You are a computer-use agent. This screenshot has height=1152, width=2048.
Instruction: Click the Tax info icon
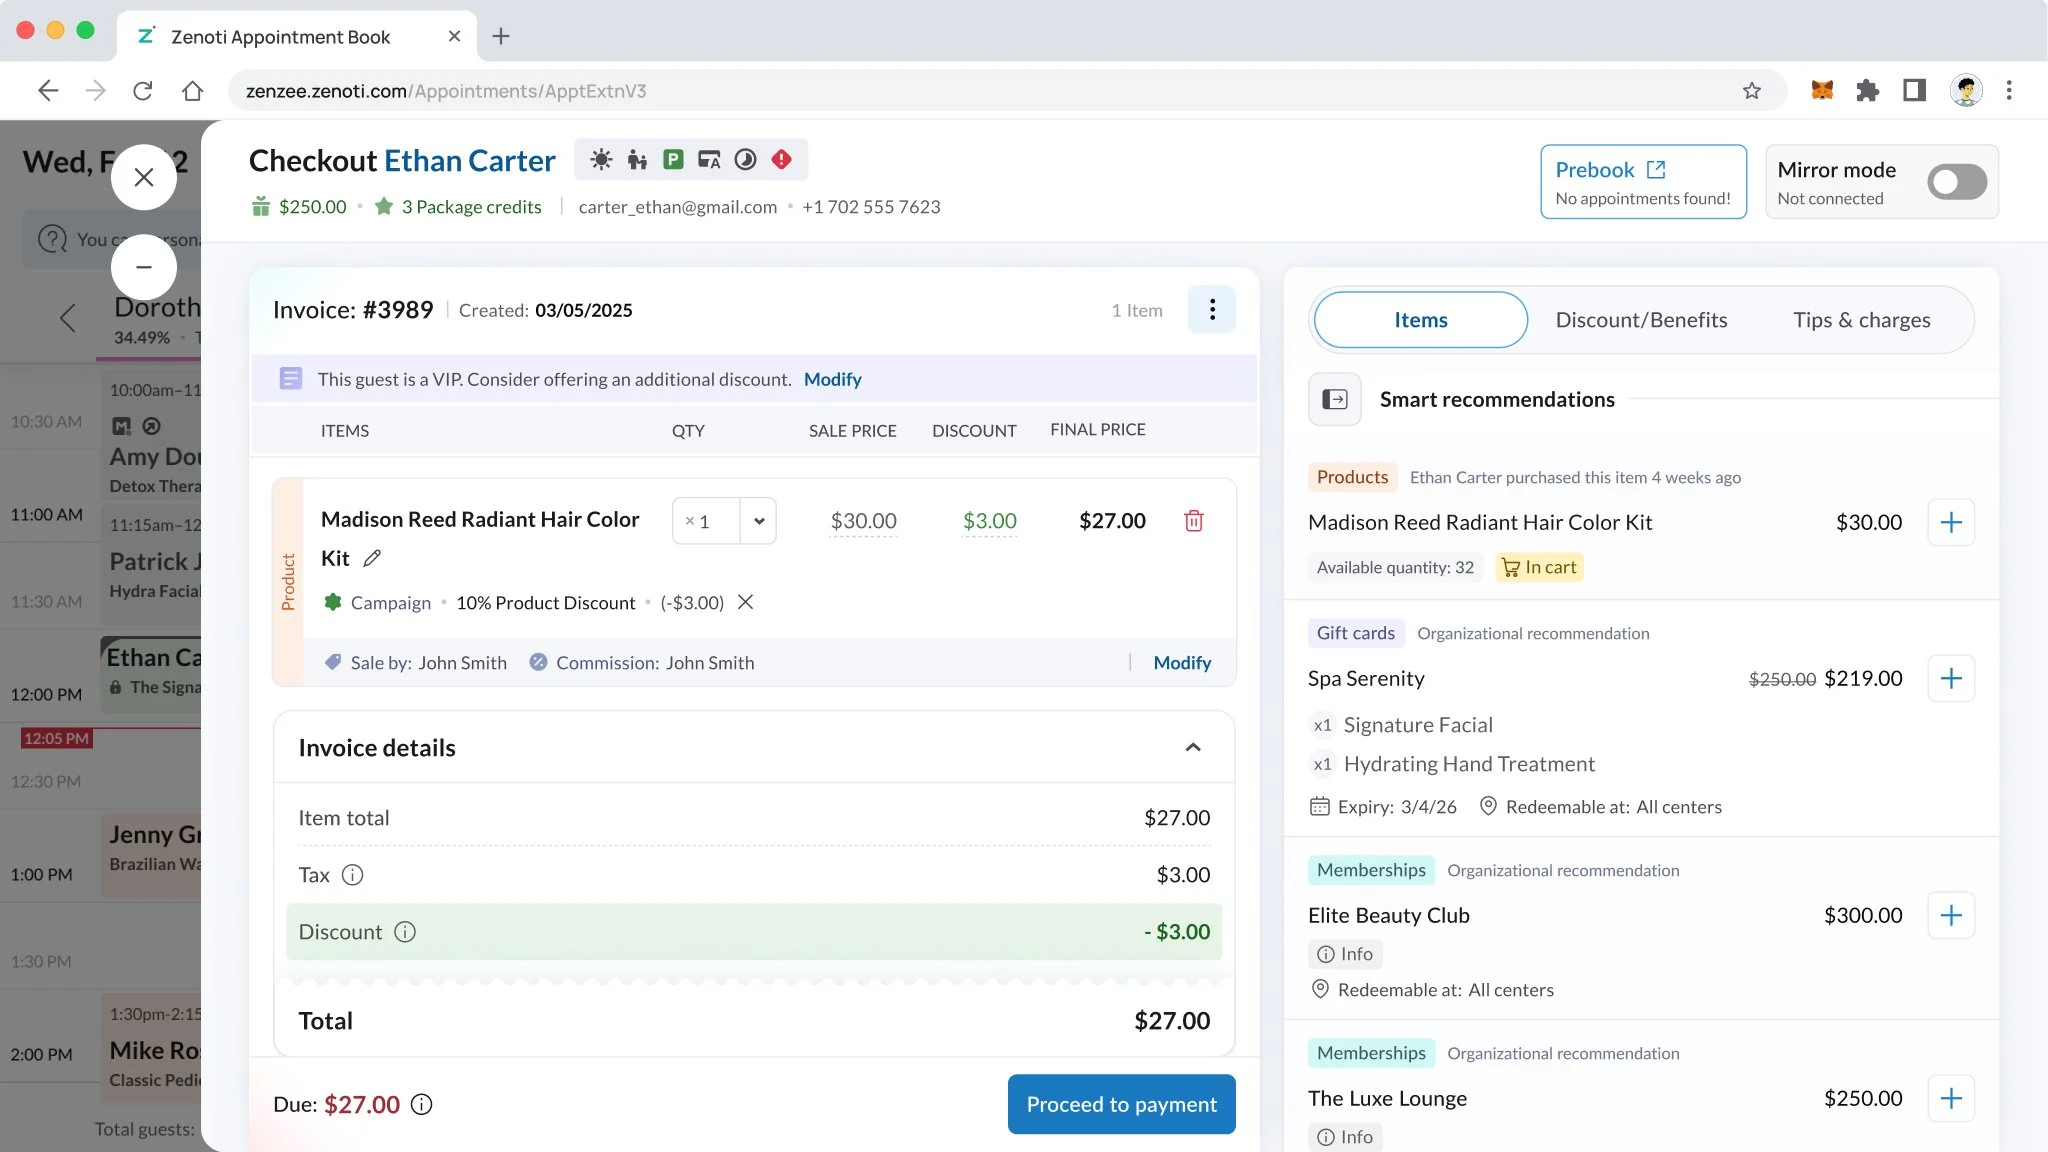click(x=352, y=875)
